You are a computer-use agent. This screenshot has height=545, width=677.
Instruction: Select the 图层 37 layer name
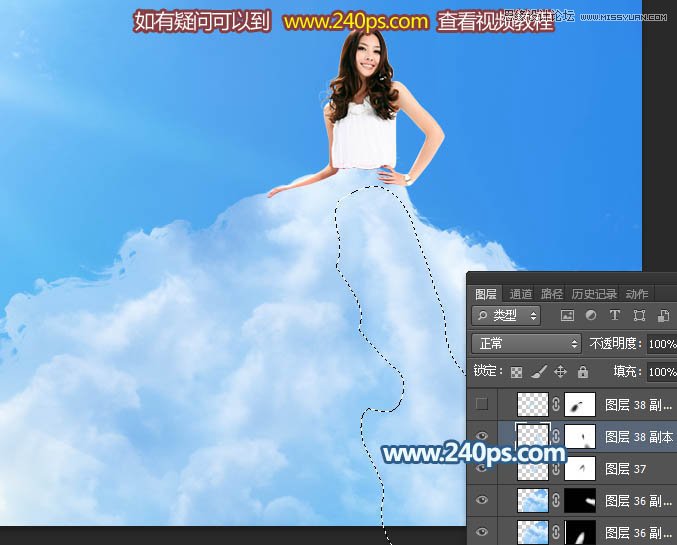(626, 468)
